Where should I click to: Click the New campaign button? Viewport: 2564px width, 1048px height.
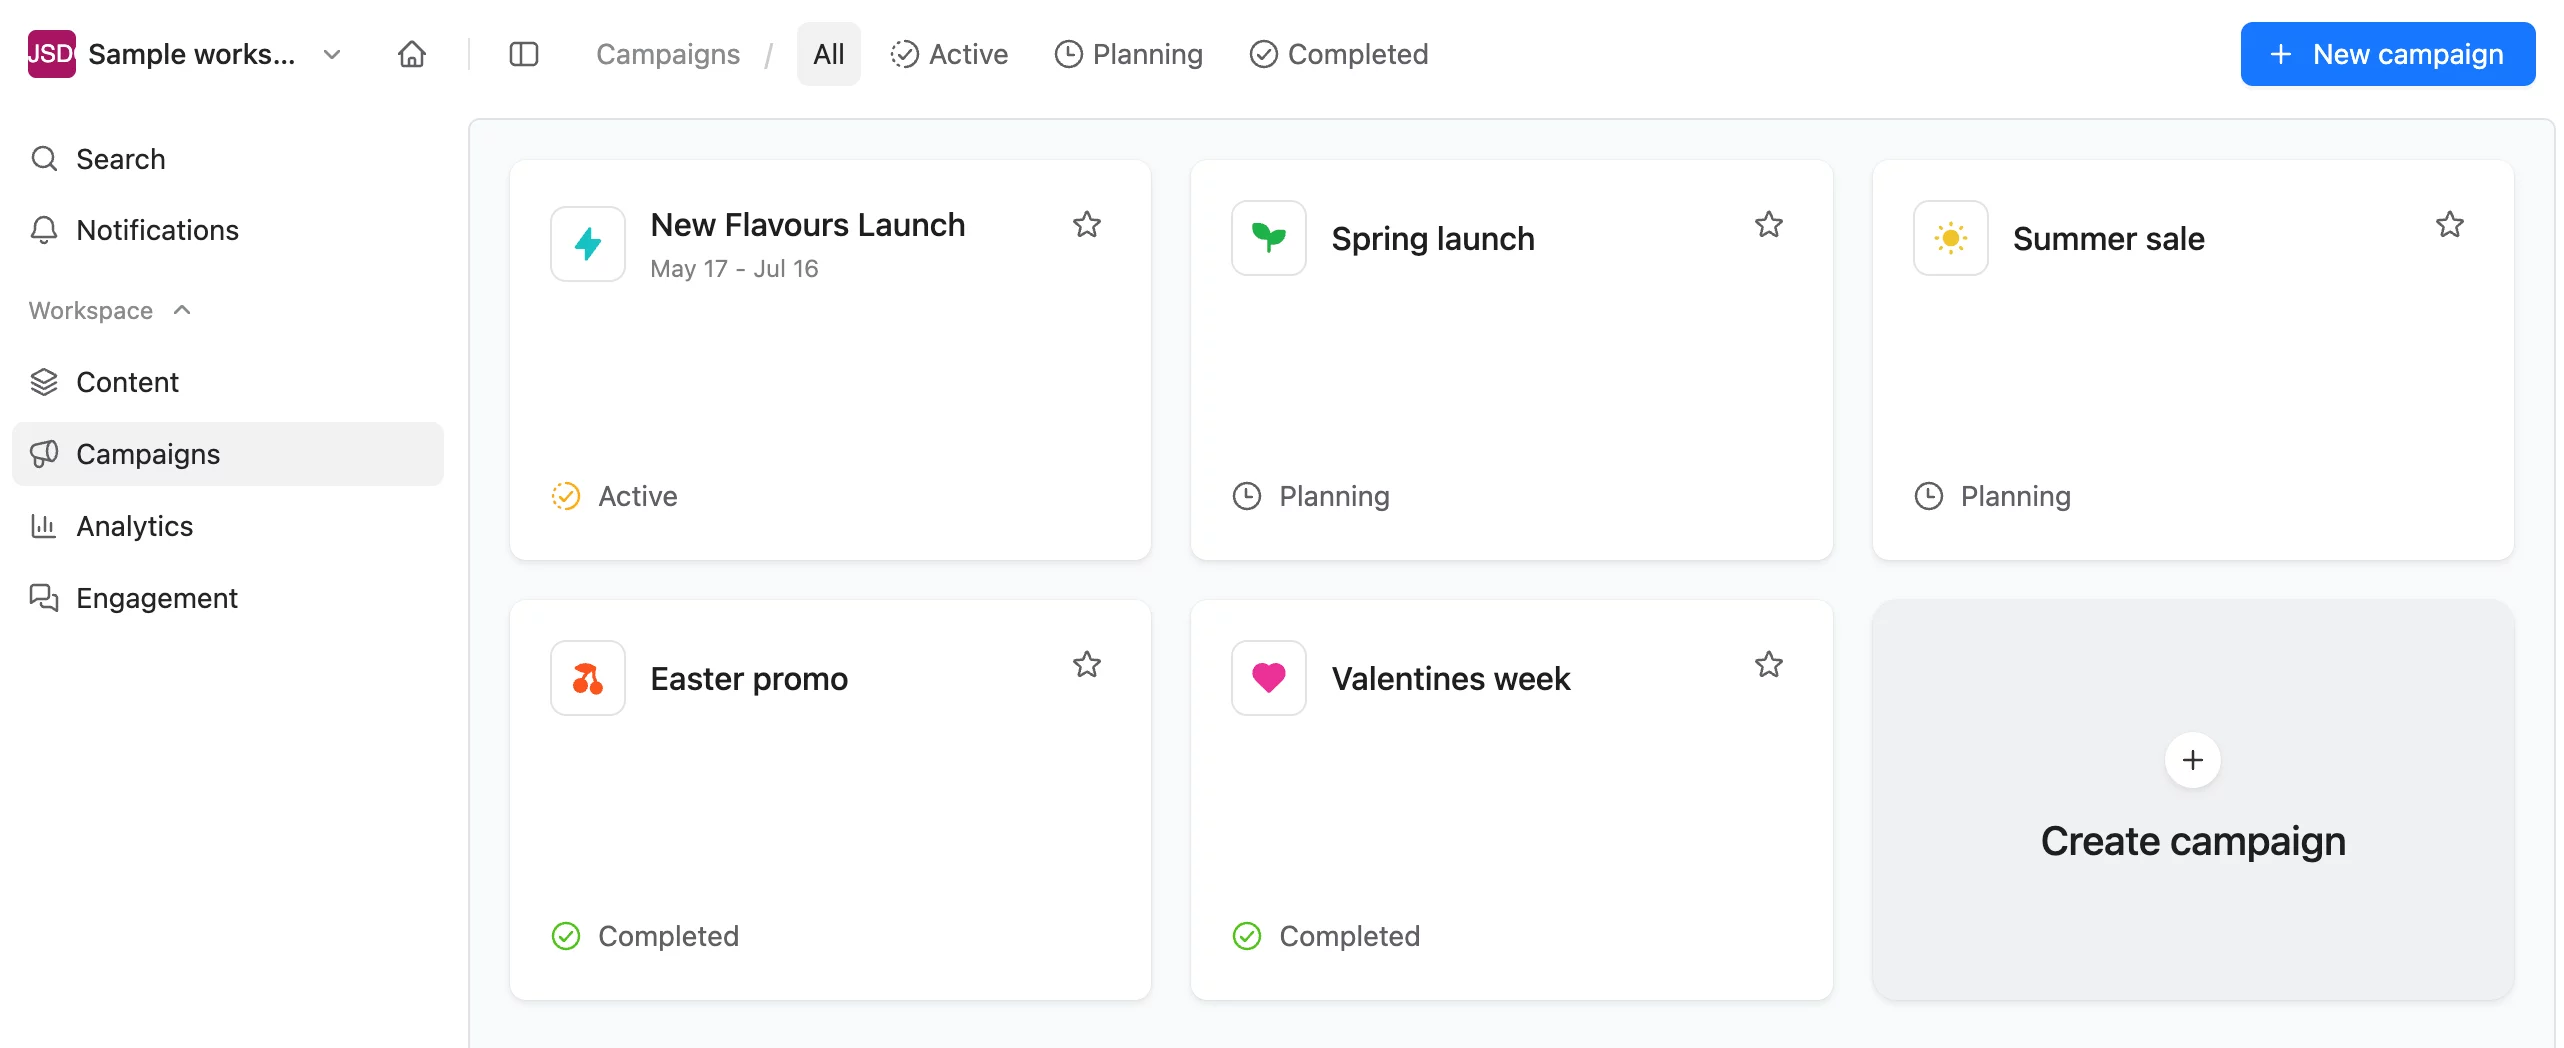(2387, 54)
